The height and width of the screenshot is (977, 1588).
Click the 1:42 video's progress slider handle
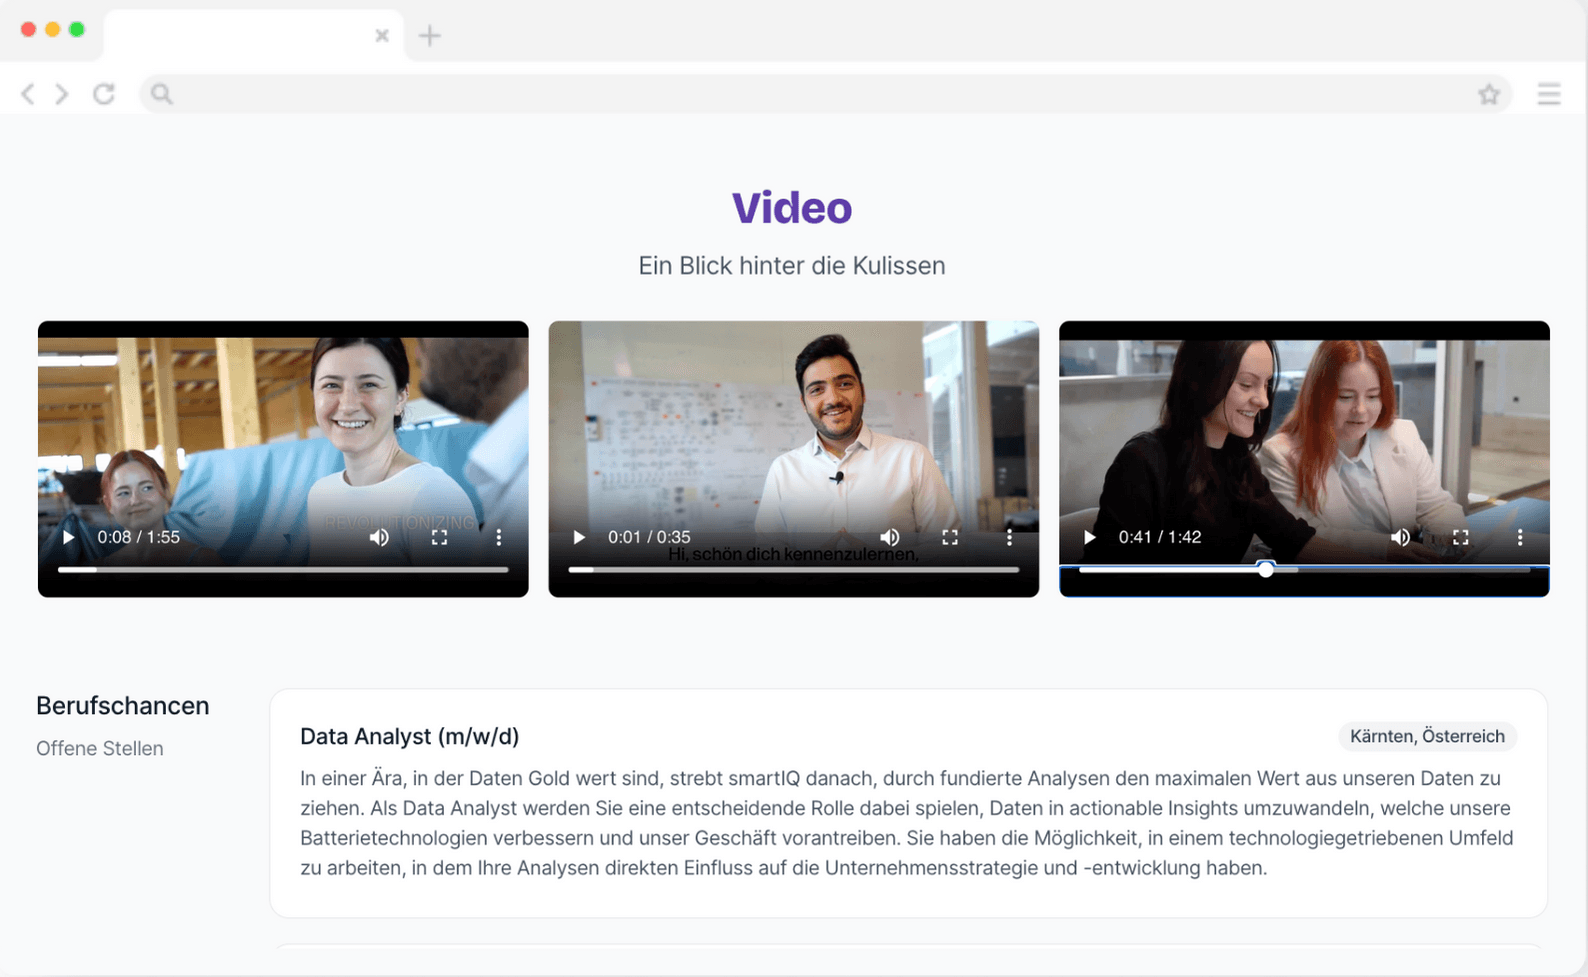pos(1266,569)
